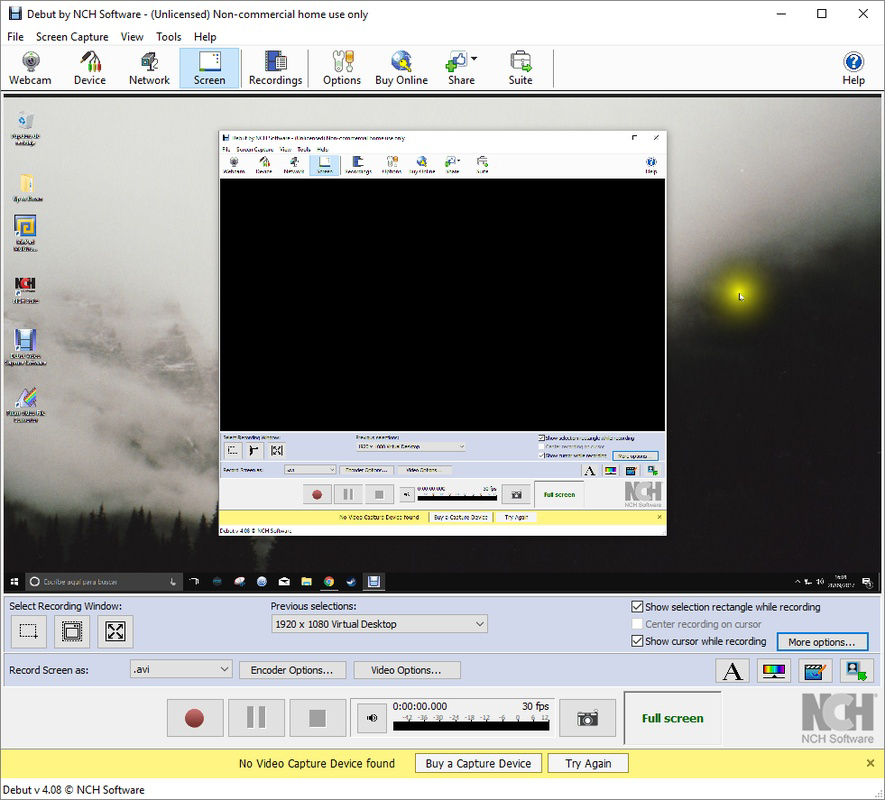Screen dimensions: 885x800
Task: Pause the recording
Action: tap(256, 718)
